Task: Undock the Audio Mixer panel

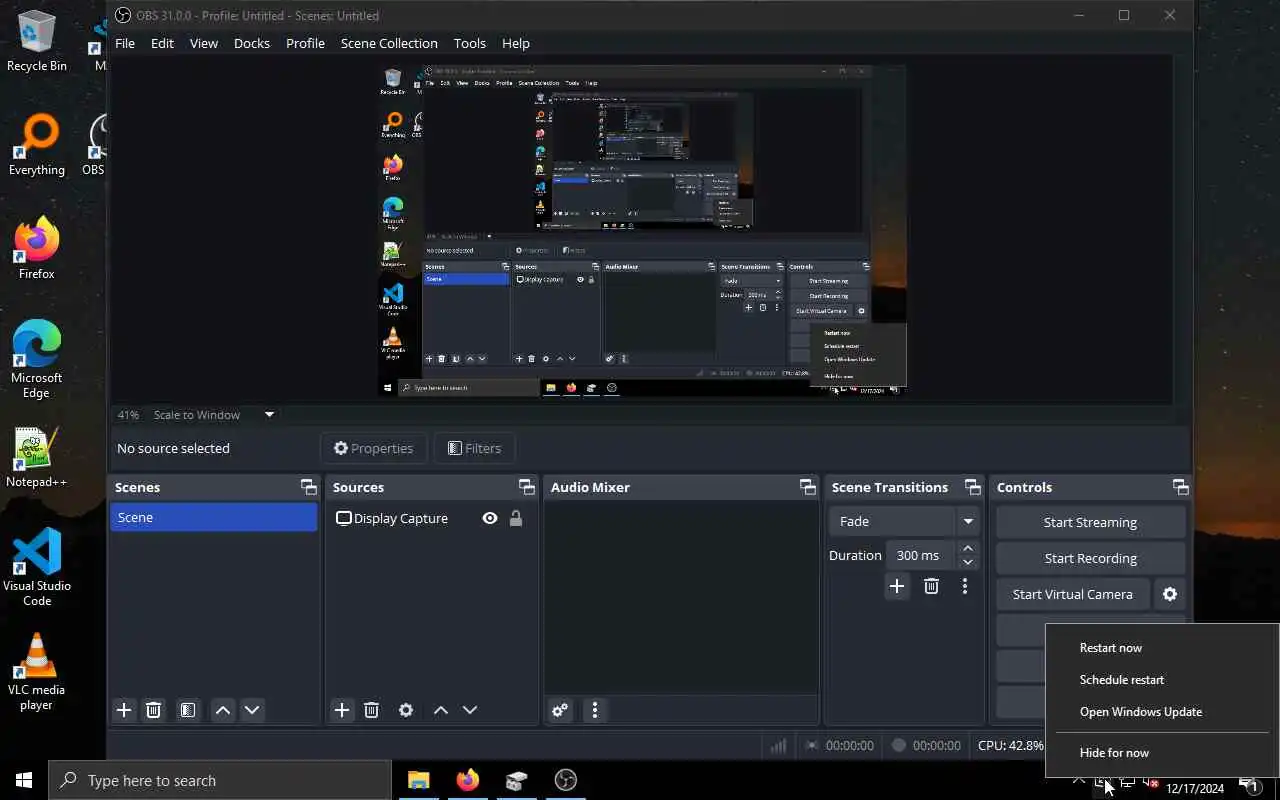Action: pos(808,487)
